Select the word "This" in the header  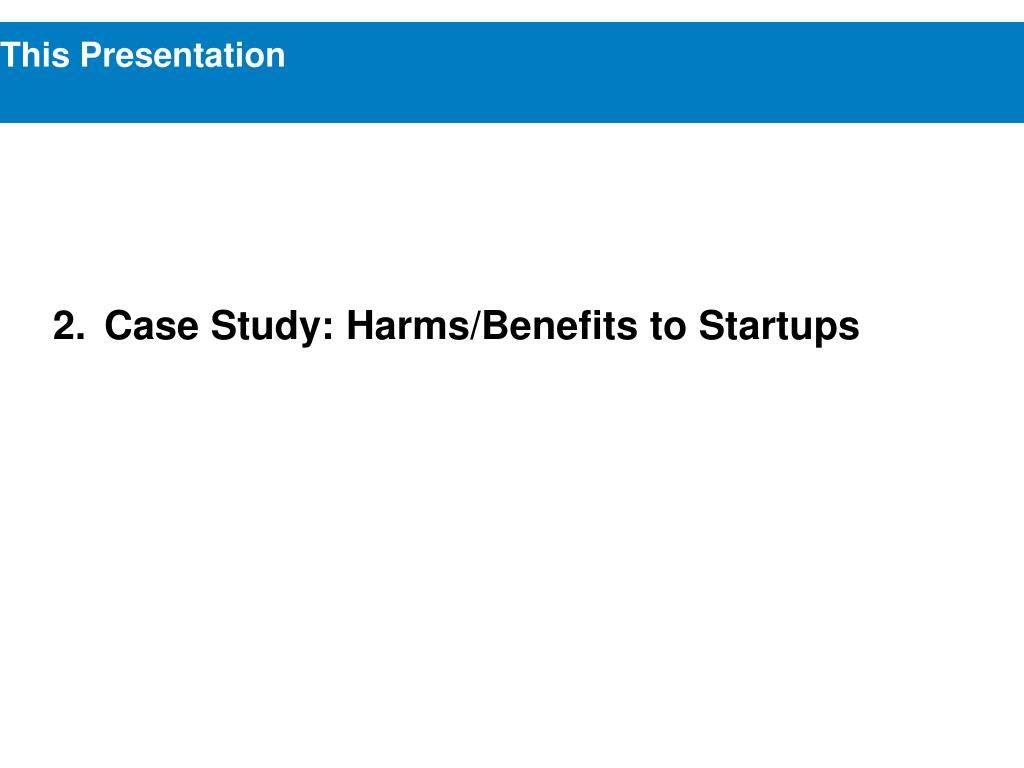click(35, 55)
